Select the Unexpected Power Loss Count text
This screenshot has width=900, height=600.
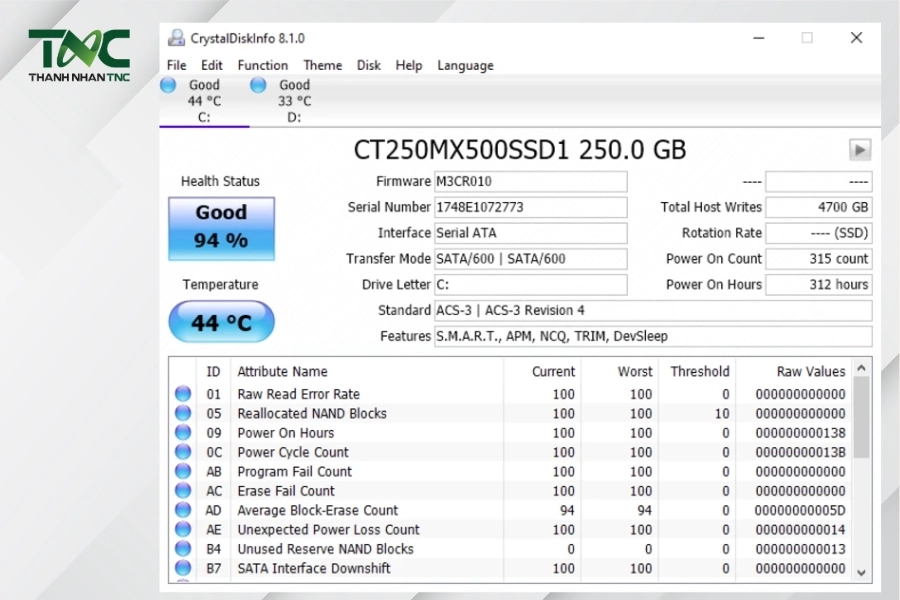click(328, 530)
